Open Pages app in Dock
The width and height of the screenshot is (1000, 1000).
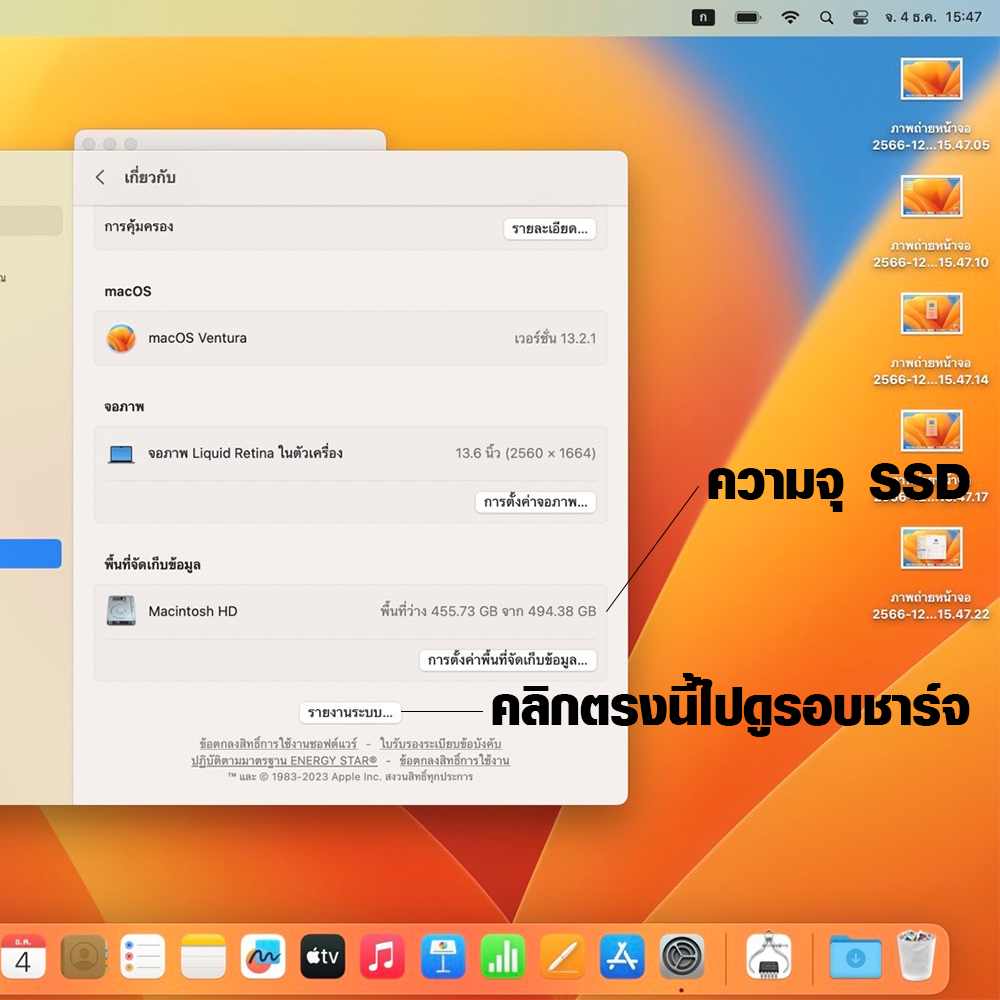coord(562,957)
